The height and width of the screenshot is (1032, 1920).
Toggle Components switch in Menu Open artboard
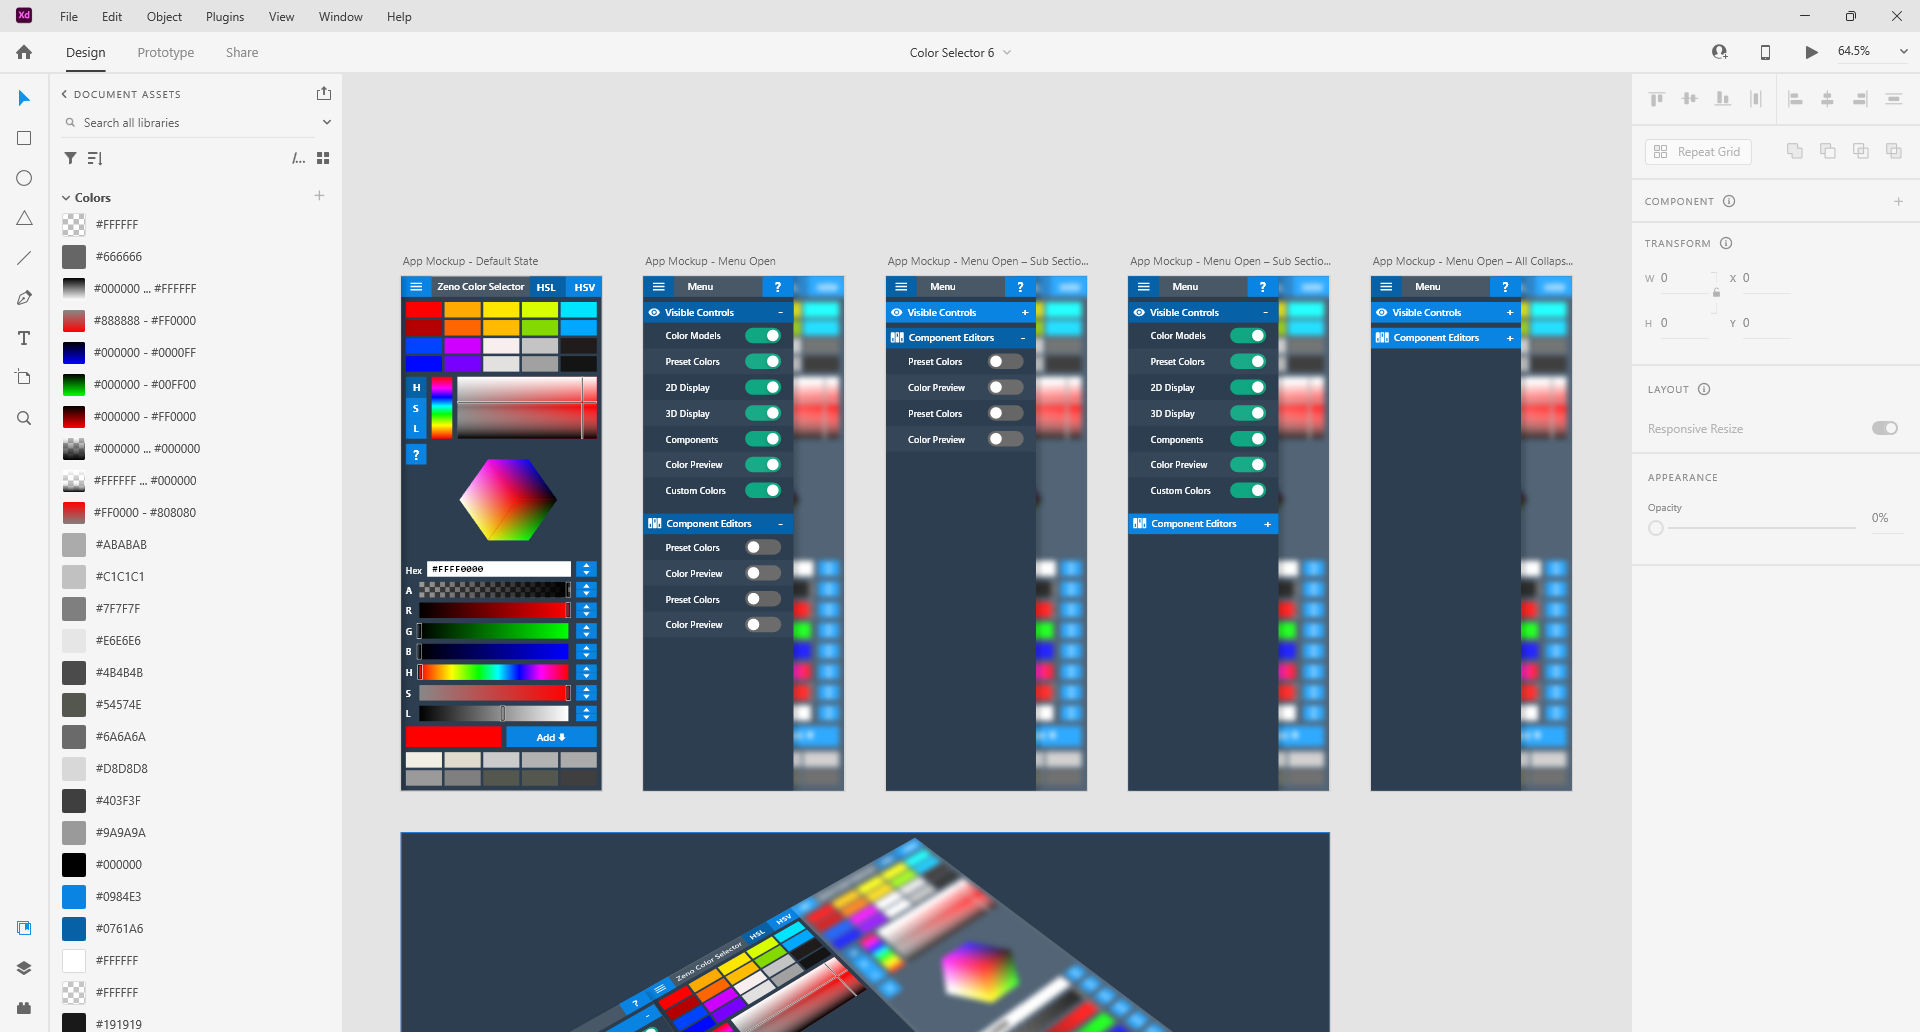(763, 439)
